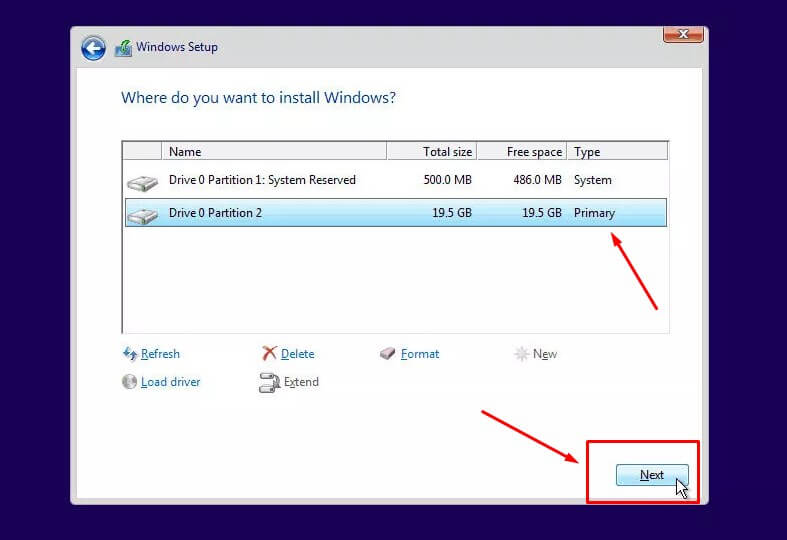The image size is (787, 540).
Task: Click the New starburst icon
Action: (521, 354)
